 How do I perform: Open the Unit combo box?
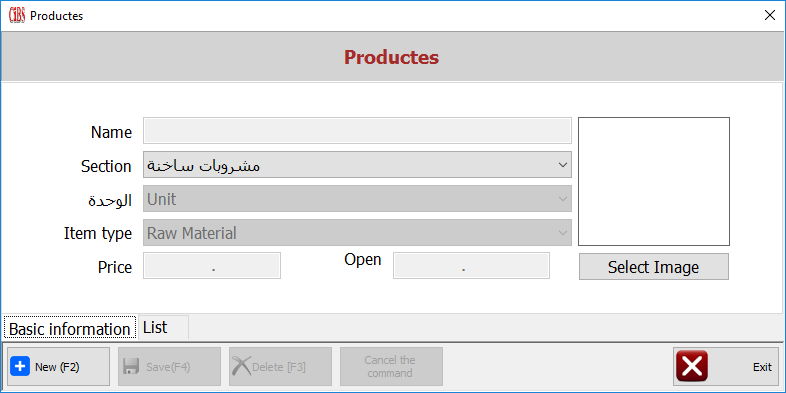357,199
